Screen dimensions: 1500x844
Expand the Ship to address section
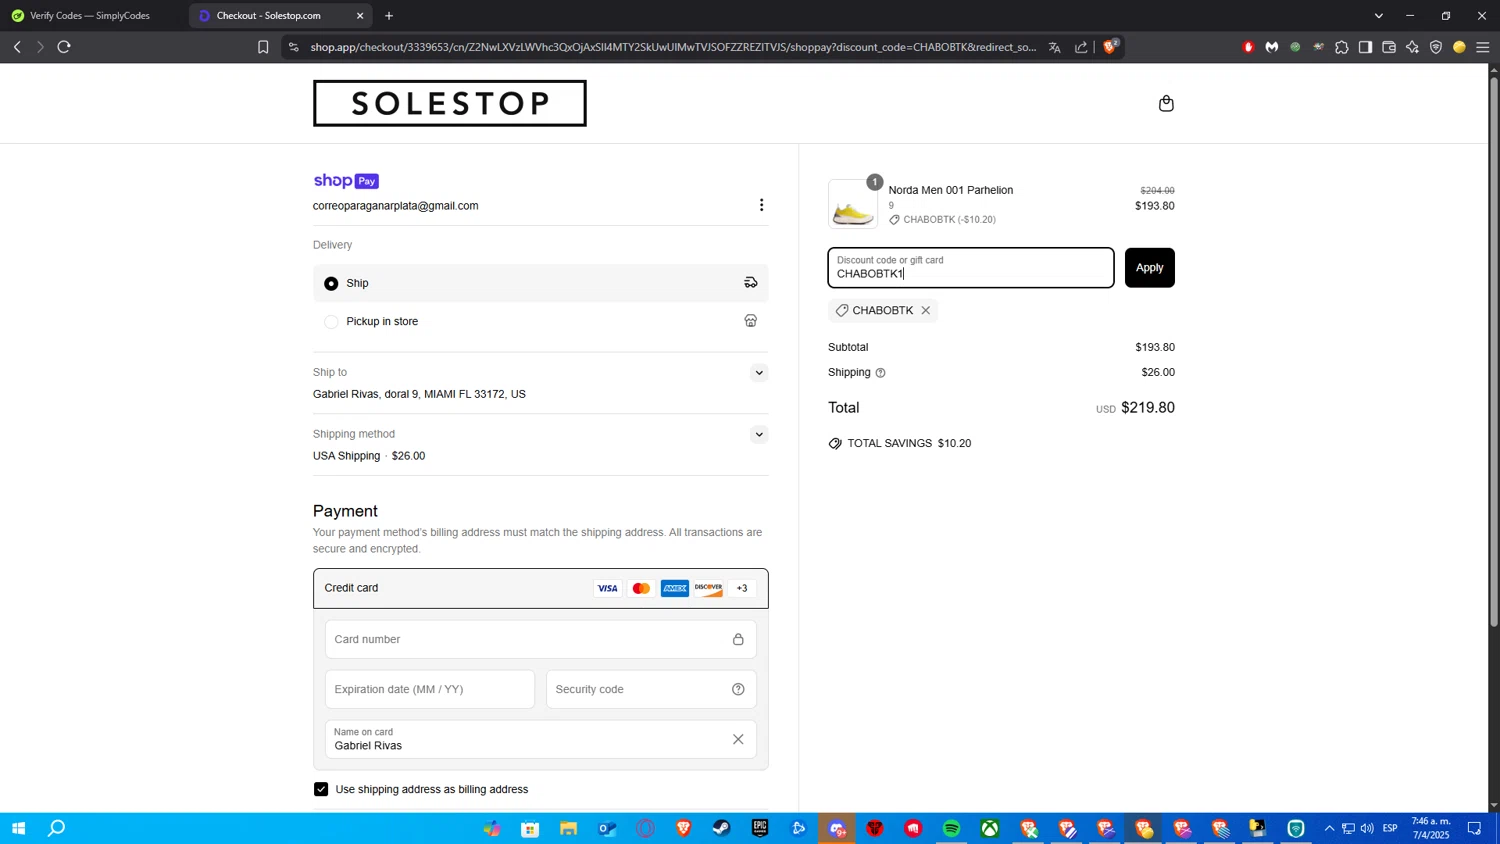click(x=759, y=373)
